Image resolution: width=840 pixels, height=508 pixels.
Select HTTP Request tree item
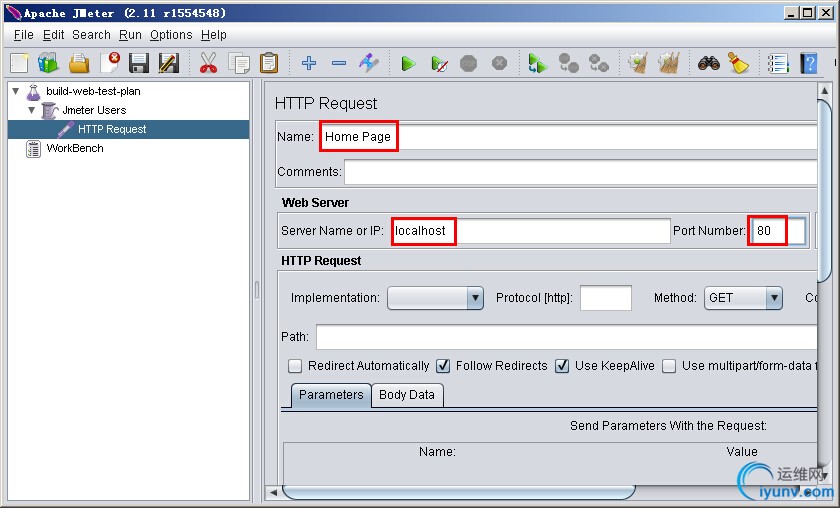click(x=112, y=129)
